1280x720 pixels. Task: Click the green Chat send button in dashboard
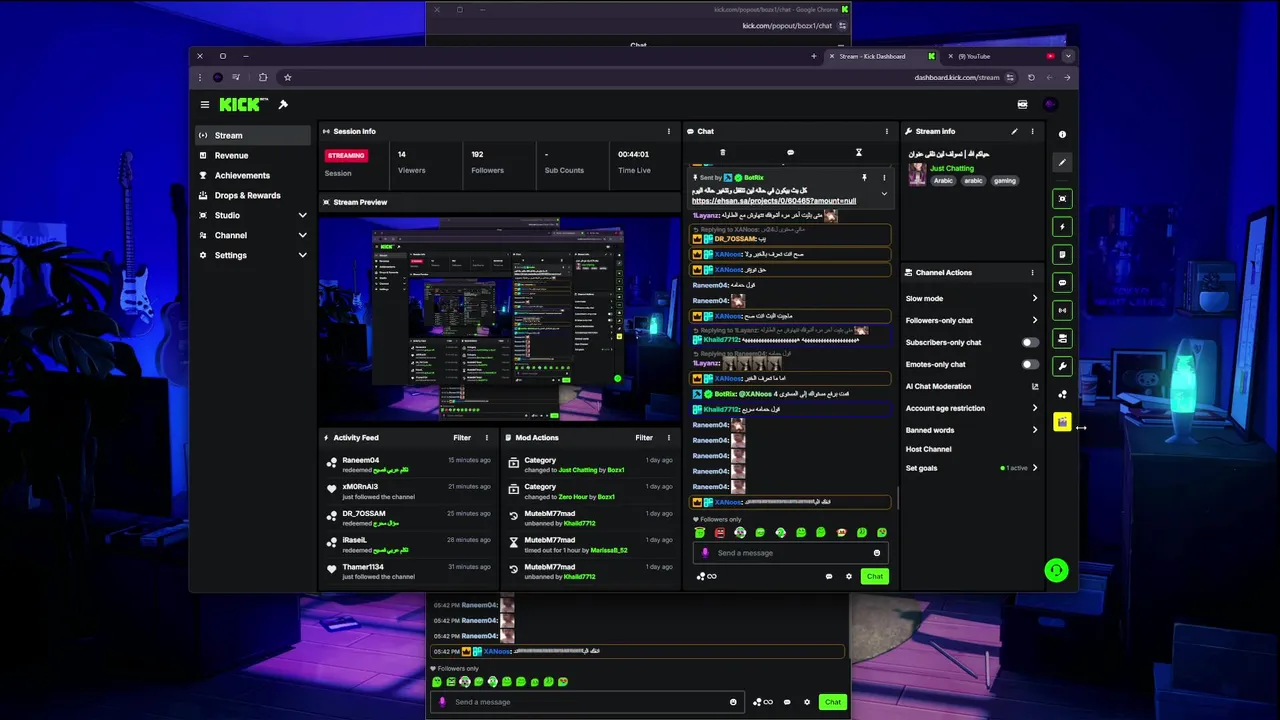875,576
